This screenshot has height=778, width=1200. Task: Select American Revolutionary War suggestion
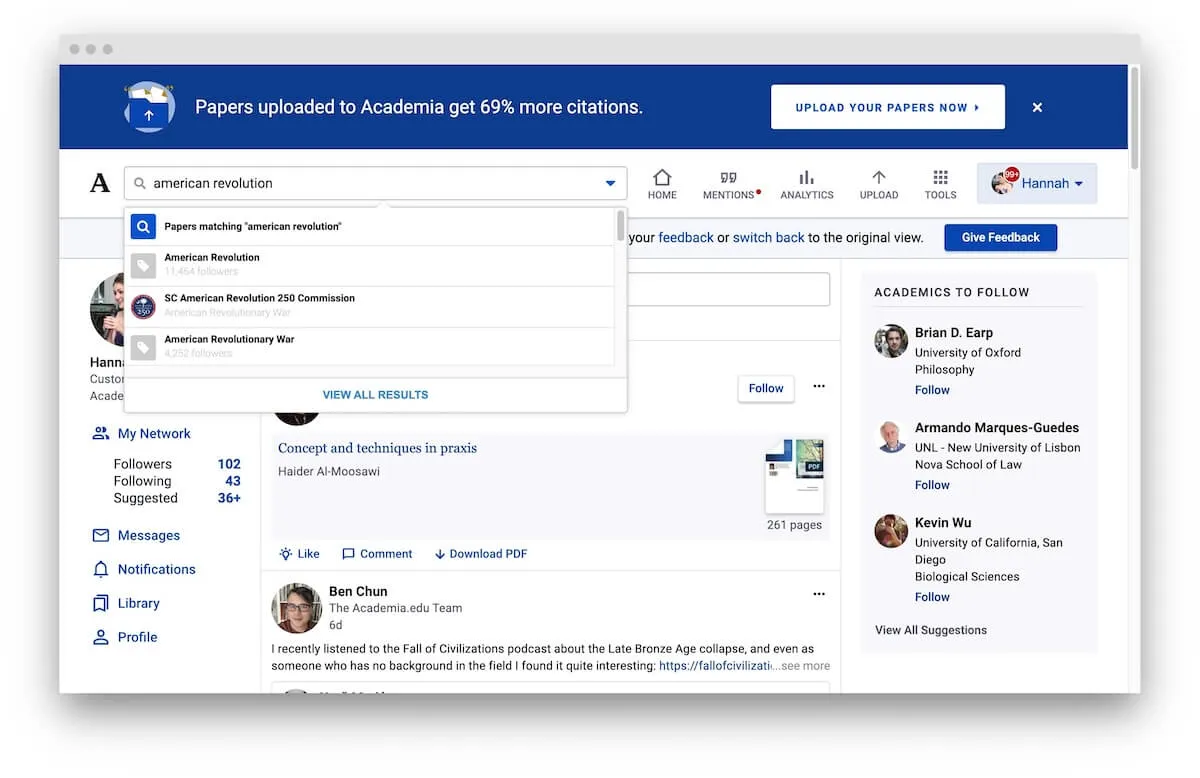tap(370, 346)
